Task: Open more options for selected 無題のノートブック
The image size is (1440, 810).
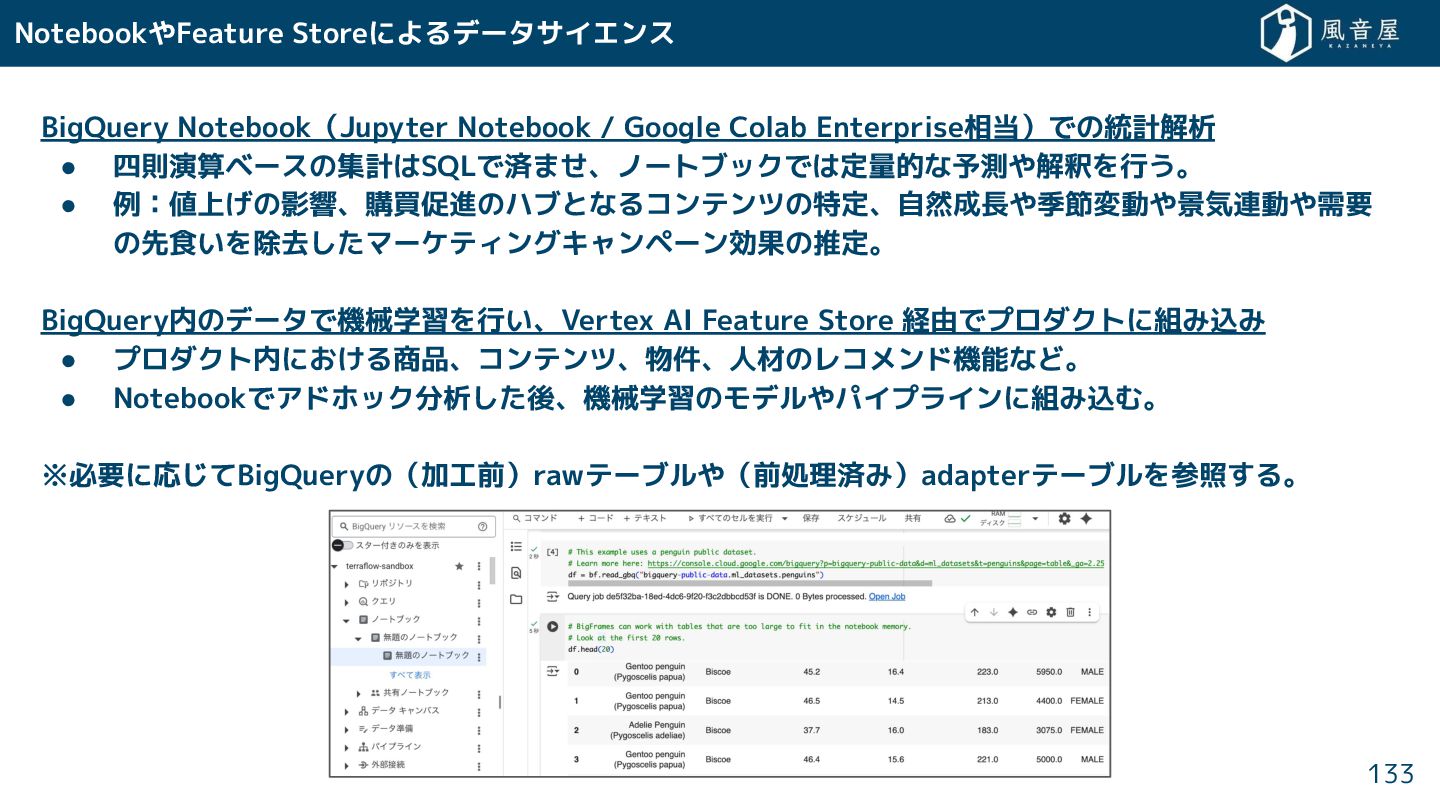Action: [x=480, y=657]
